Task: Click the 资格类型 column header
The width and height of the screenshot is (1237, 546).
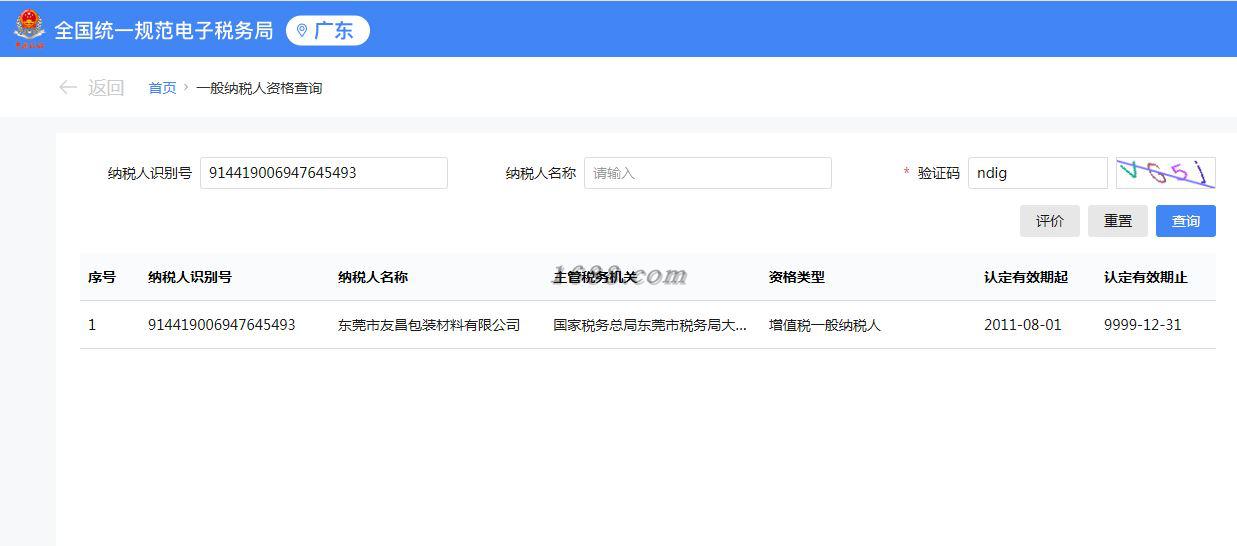Action: [797, 277]
